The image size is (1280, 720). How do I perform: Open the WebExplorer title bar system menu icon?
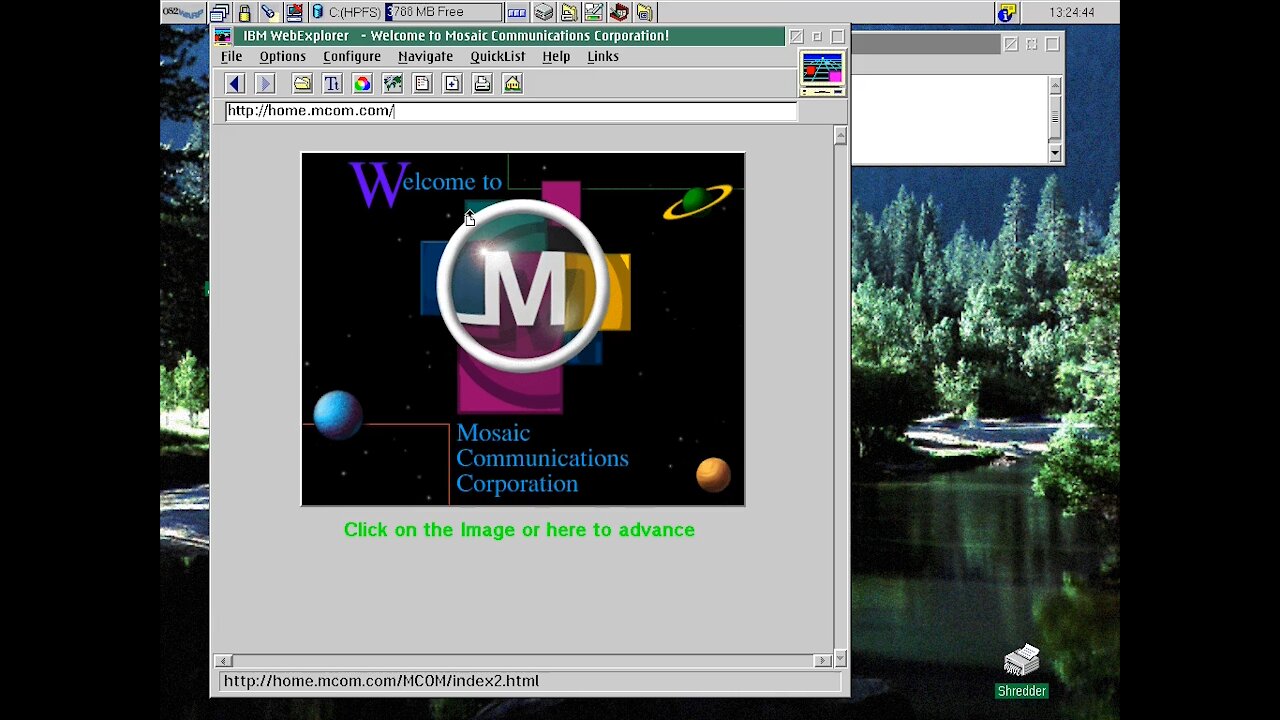click(223, 36)
